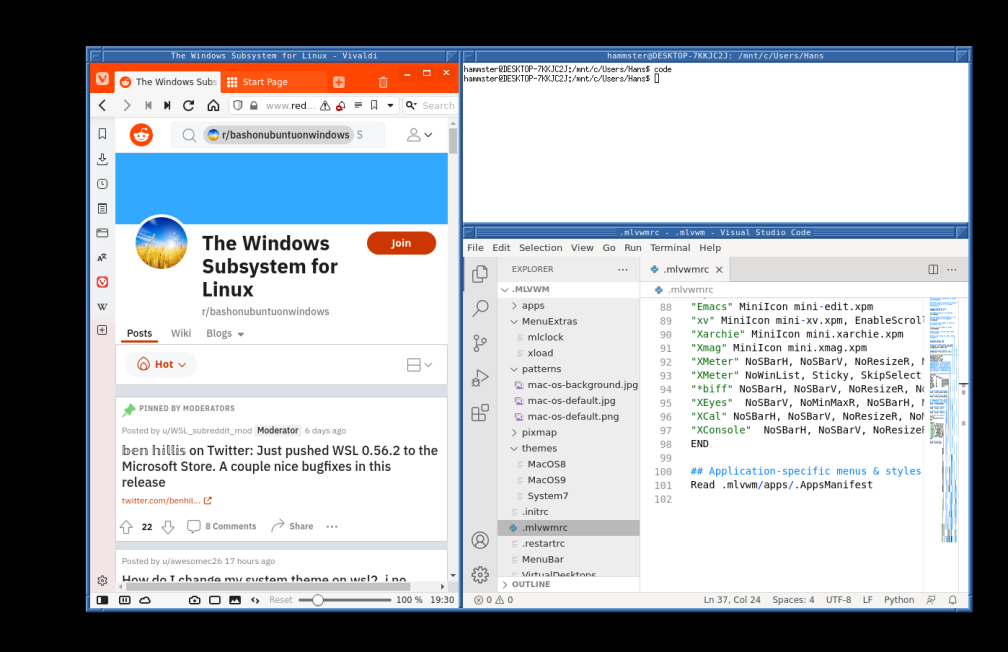Open Vivaldi Translate side panel
The height and width of the screenshot is (652, 1008).
[102, 257]
